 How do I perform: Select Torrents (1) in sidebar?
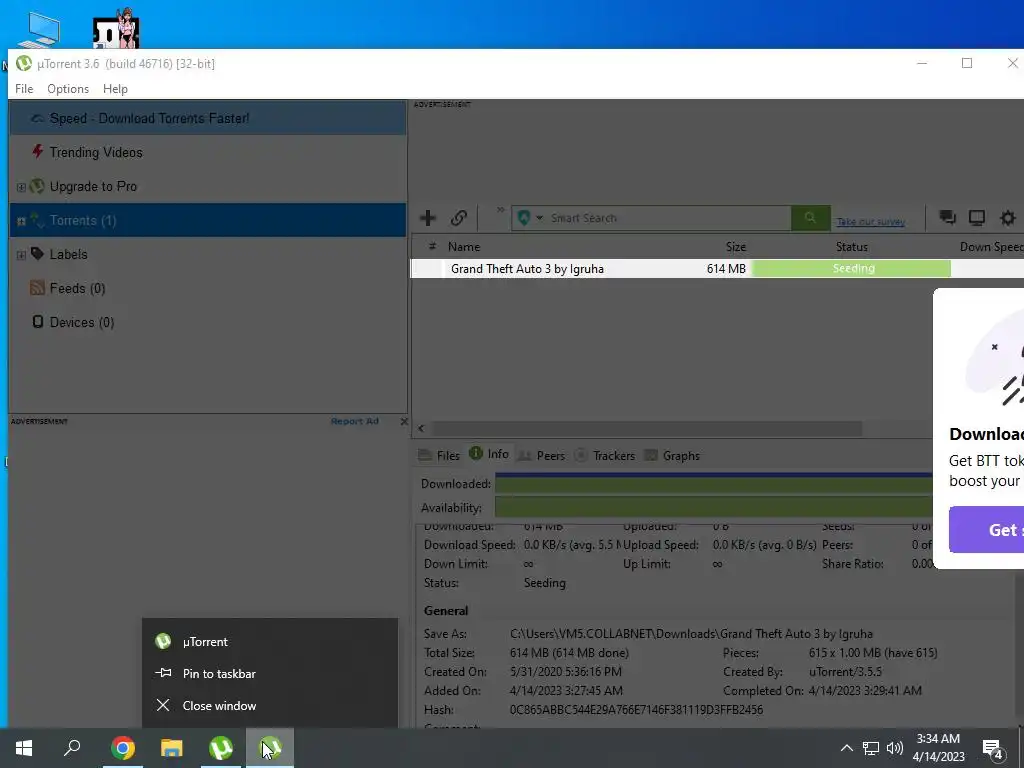[x=208, y=220]
